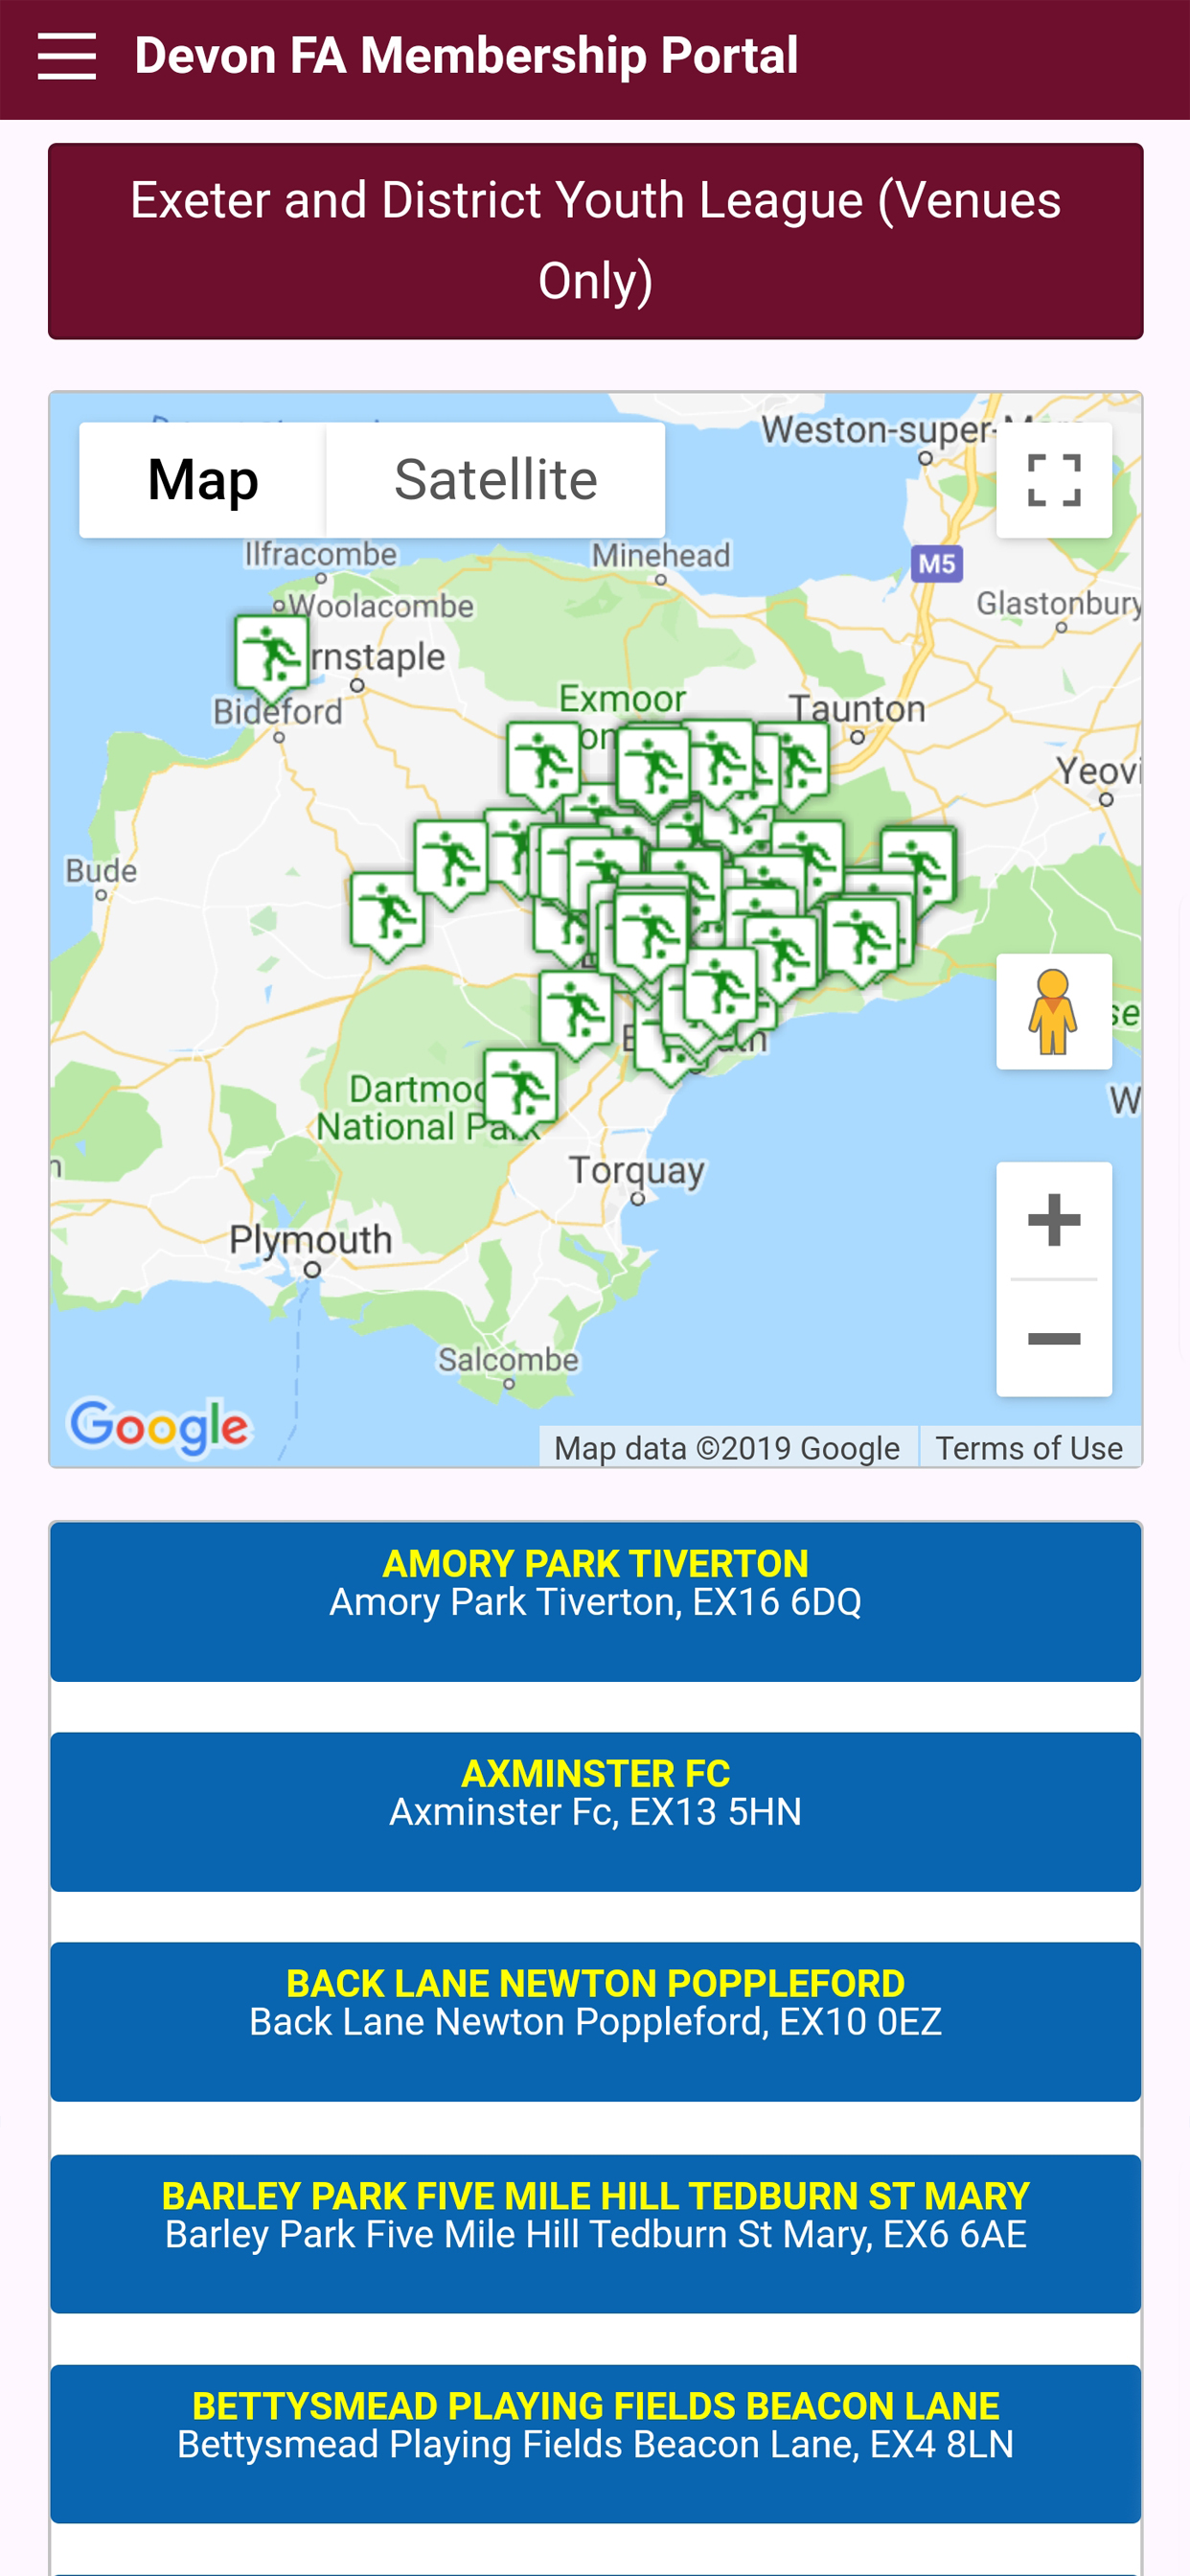The image size is (1190, 2576).
Task: Click the venue marker near Bideford
Action: pyautogui.click(x=272, y=657)
